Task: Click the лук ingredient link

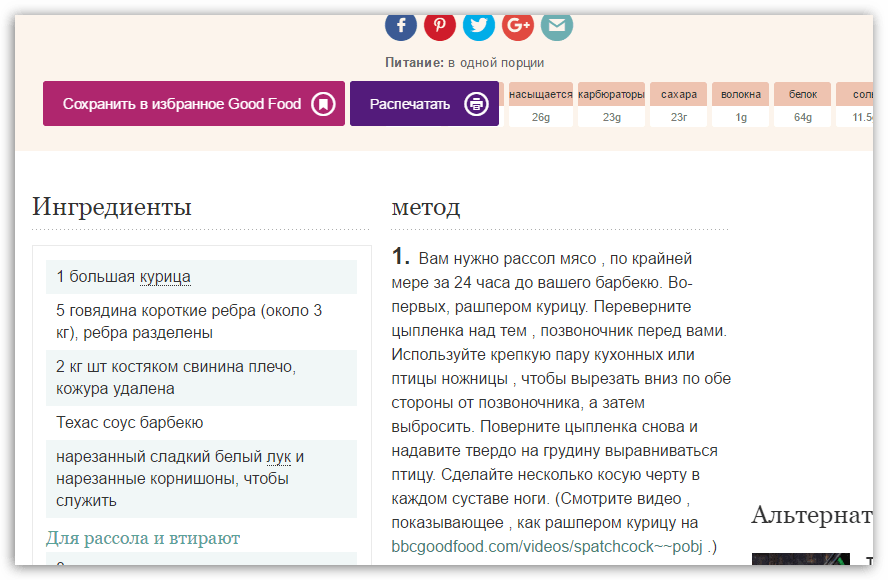Action: (278, 457)
